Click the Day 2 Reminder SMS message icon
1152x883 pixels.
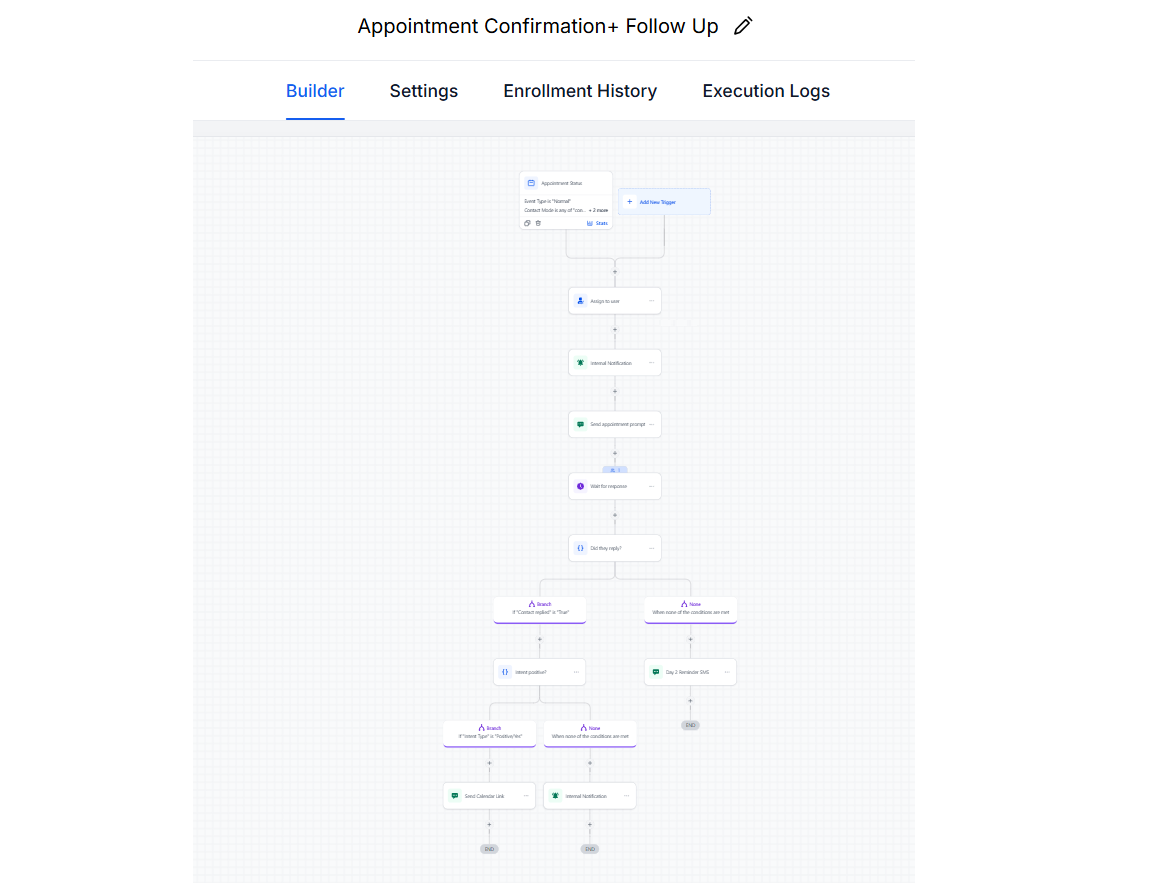656,672
